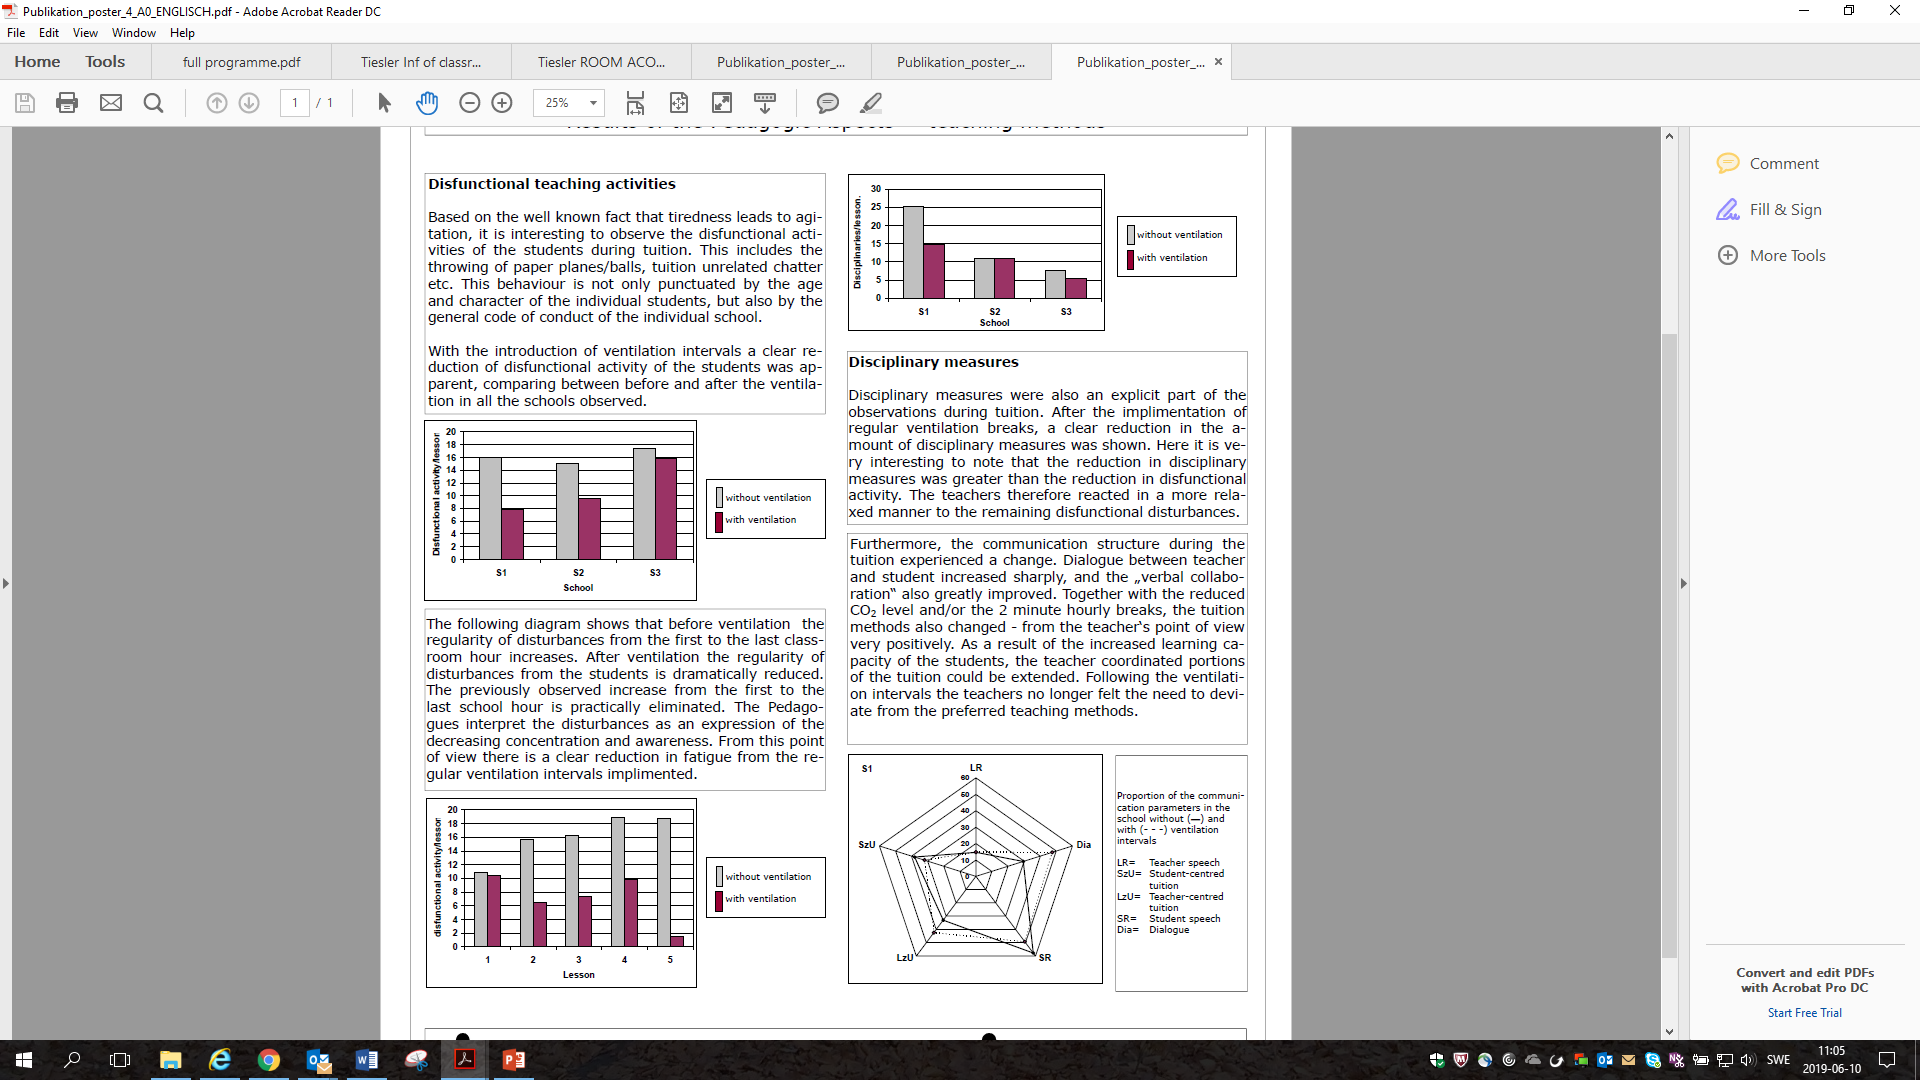Close the active Publikation_poster tab
The image size is (1920, 1080).
(1218, 62)
